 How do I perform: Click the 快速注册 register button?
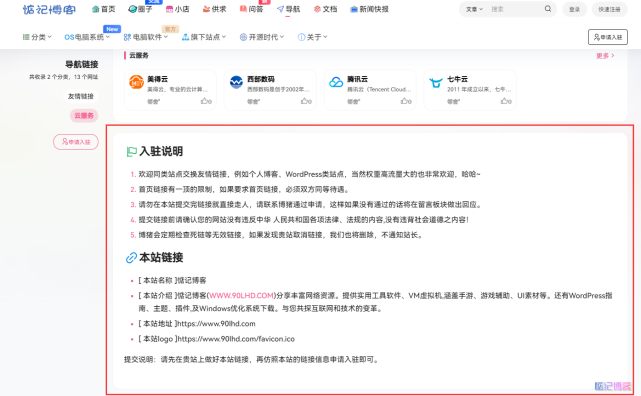[609, 9]
